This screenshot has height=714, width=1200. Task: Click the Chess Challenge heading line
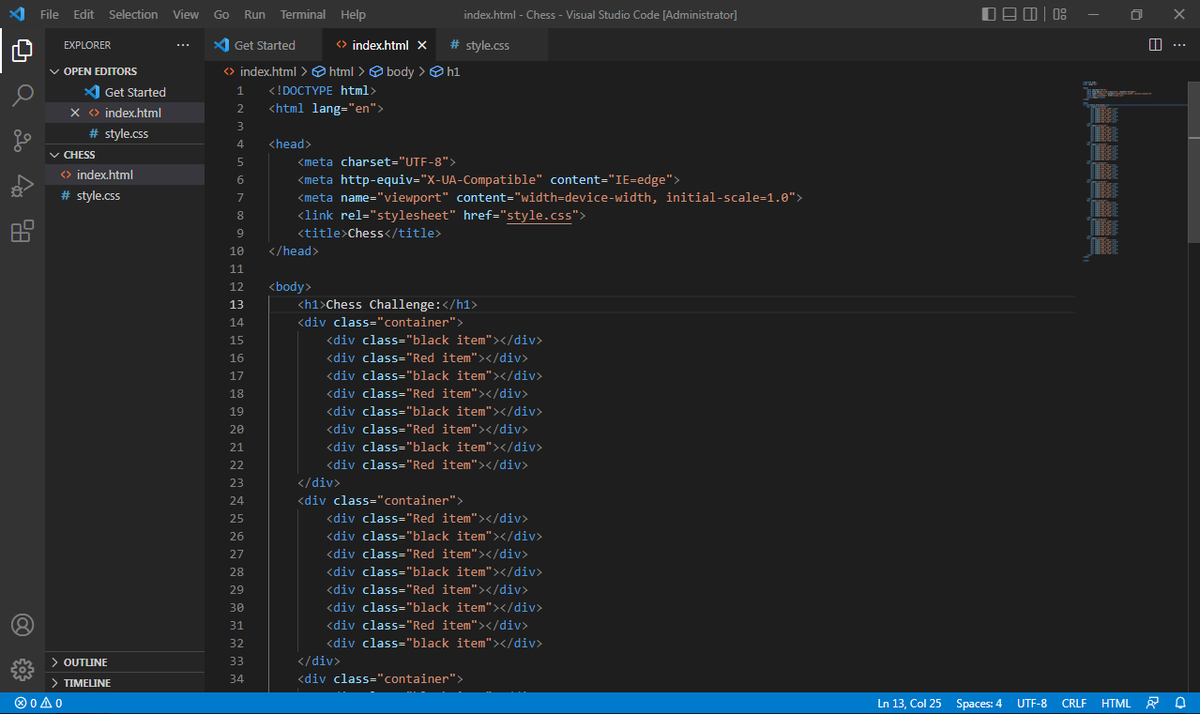[387, 304]
